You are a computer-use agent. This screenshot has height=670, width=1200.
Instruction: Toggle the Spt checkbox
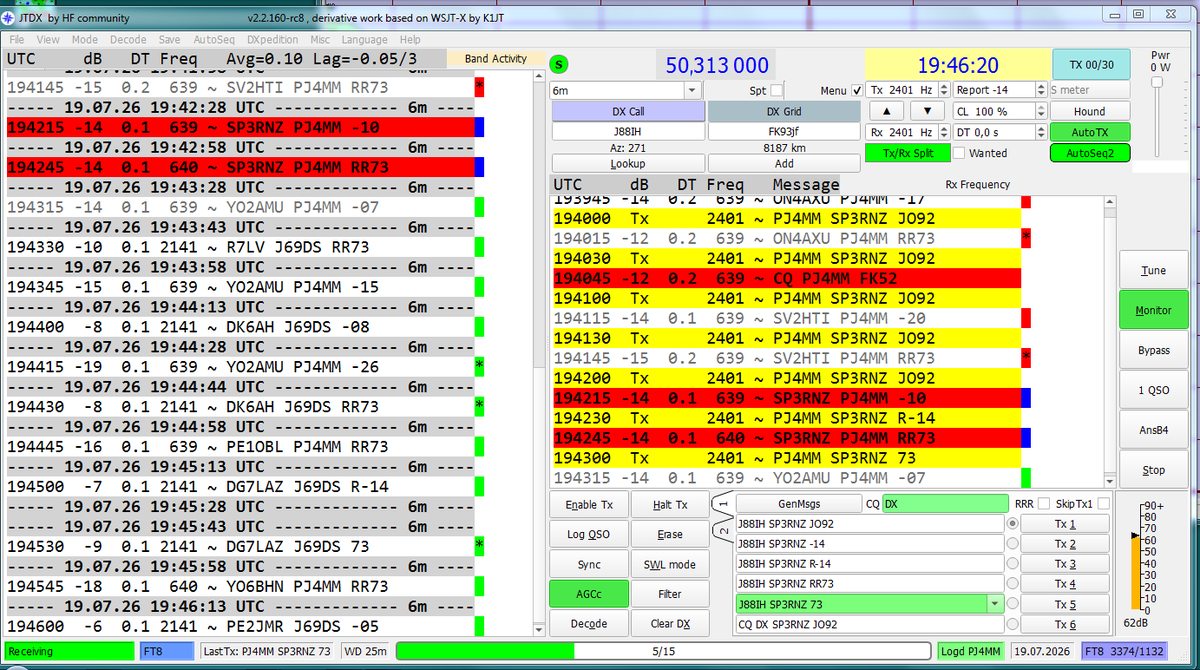[x=777, y=90]
